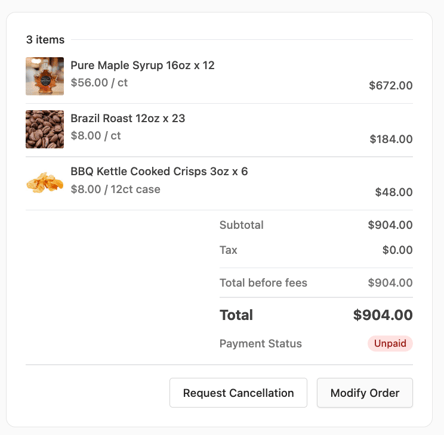This screenshot has width=444, height=435.
Task: Click the Modify Order button
Action: (x=365, y=393)
